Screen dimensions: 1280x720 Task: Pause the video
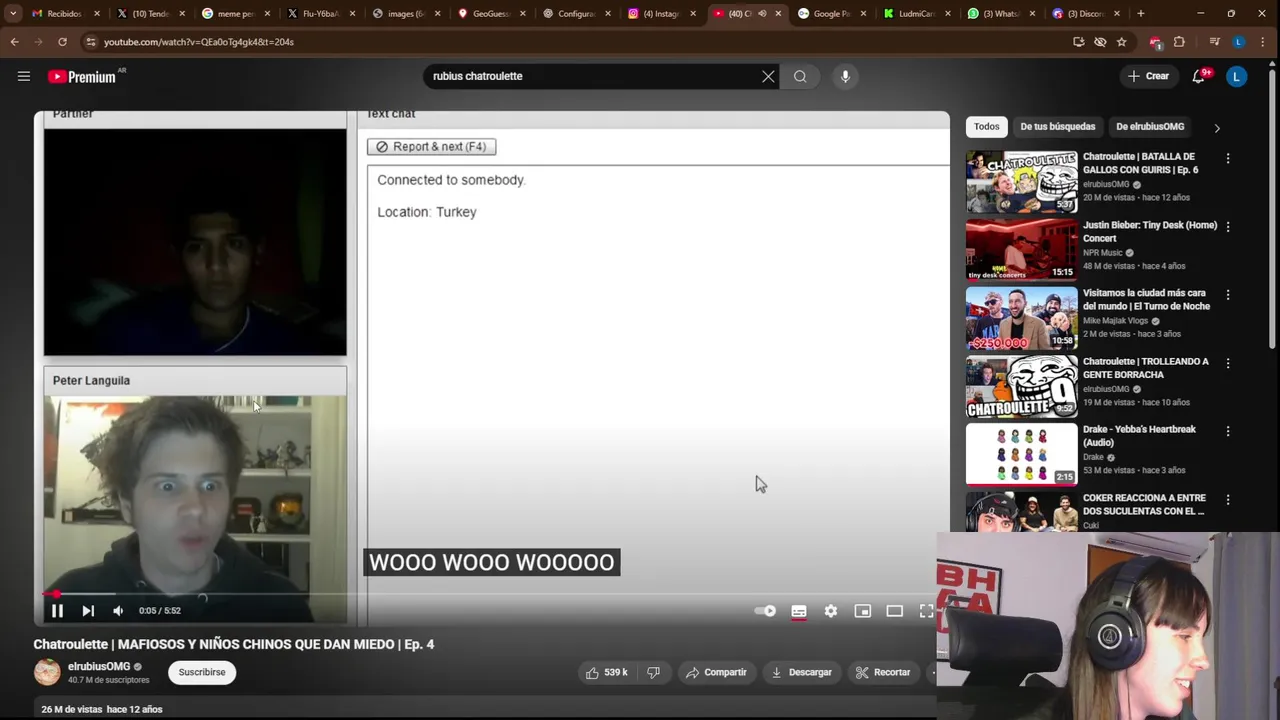point(57,611)
